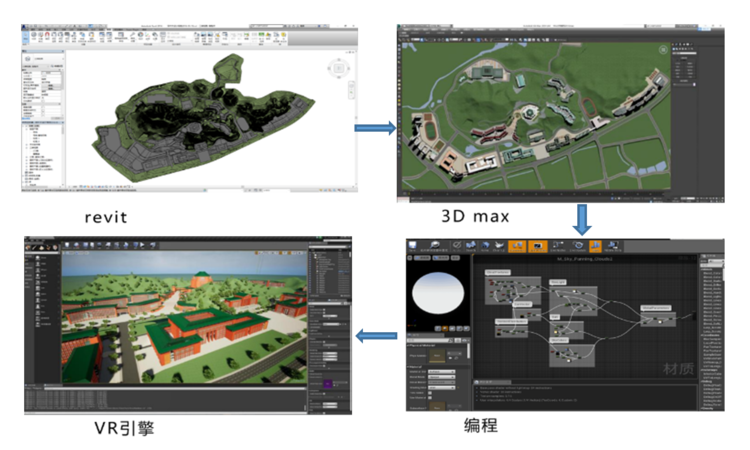Click Mobile Stats icon in material editor toolbar
Screen dimensions: 750x450
point(613,247)
